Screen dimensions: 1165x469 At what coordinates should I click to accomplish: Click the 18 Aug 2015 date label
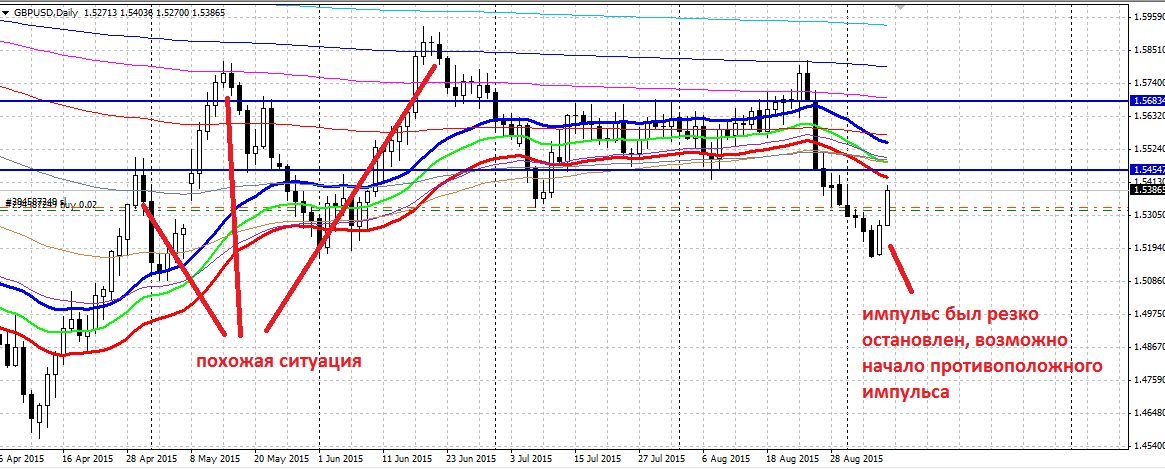click(794, 459)
